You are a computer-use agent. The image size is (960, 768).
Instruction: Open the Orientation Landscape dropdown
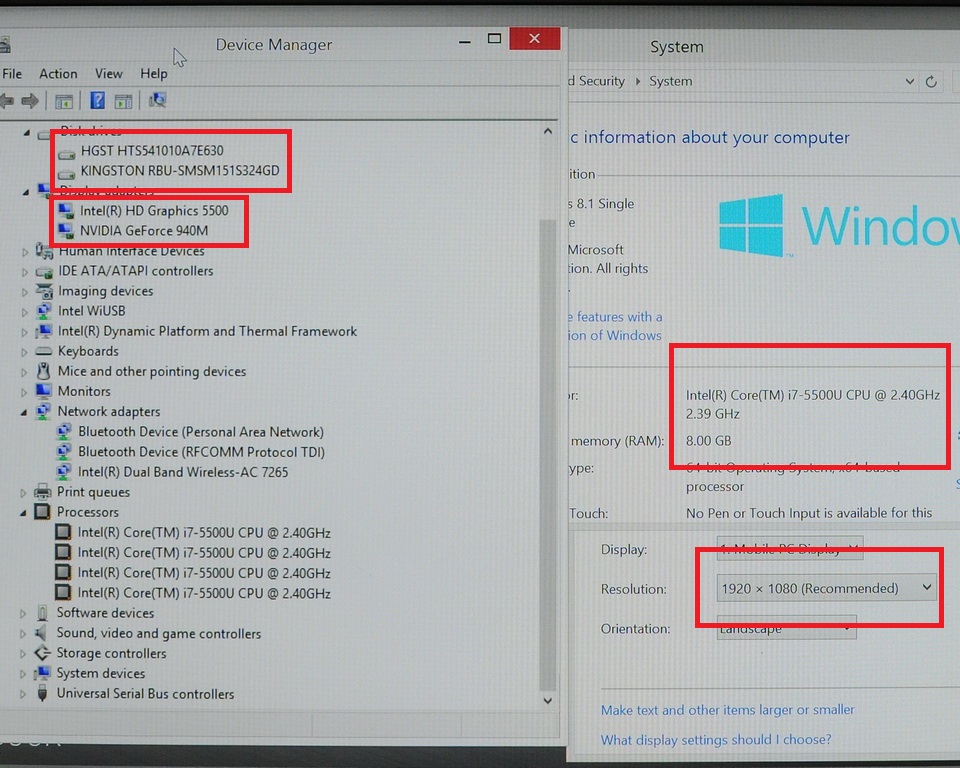786,628
